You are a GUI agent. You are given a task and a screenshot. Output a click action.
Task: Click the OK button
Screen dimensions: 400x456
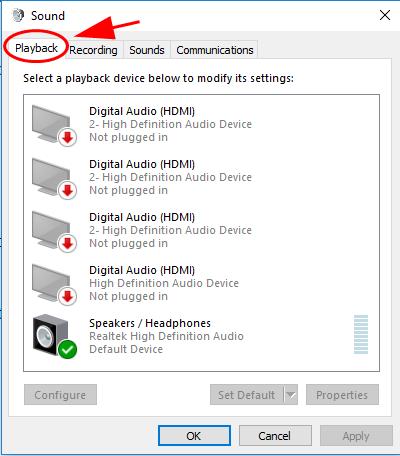[194, 436]
